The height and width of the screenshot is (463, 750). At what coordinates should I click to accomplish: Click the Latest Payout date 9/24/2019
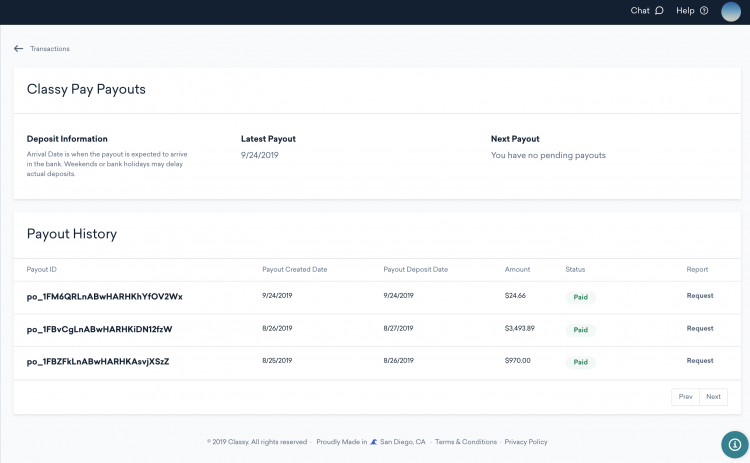[259, 155]
